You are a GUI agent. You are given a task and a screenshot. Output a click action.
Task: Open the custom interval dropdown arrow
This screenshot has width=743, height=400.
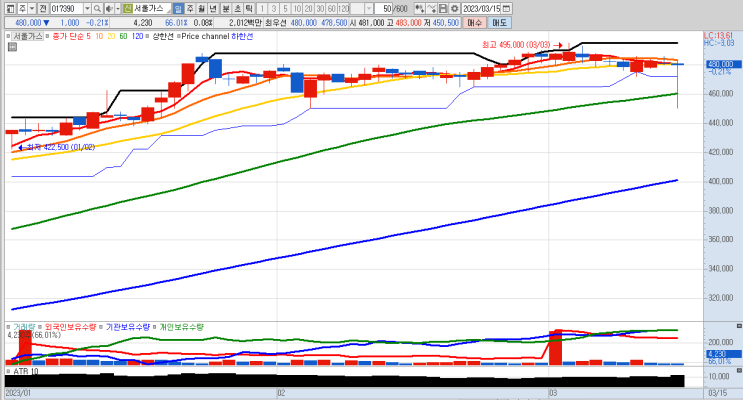point(369,9)
